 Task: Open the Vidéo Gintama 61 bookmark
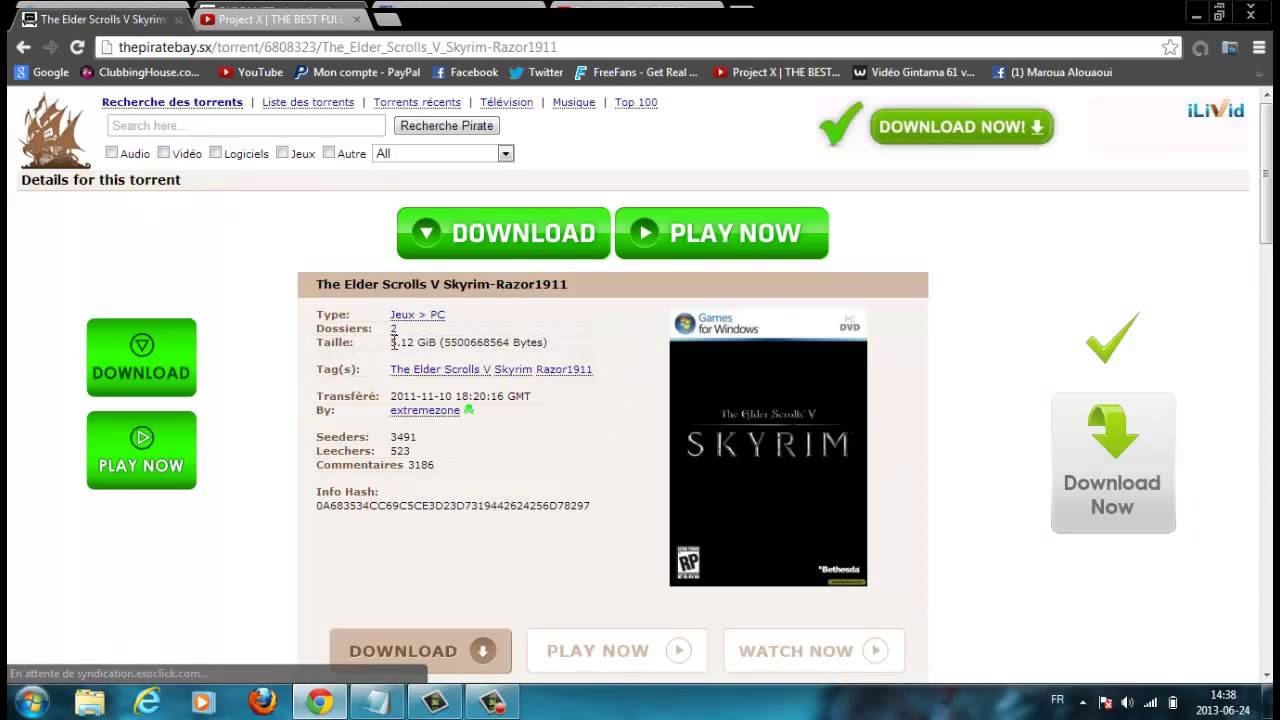tap(914, 72)
